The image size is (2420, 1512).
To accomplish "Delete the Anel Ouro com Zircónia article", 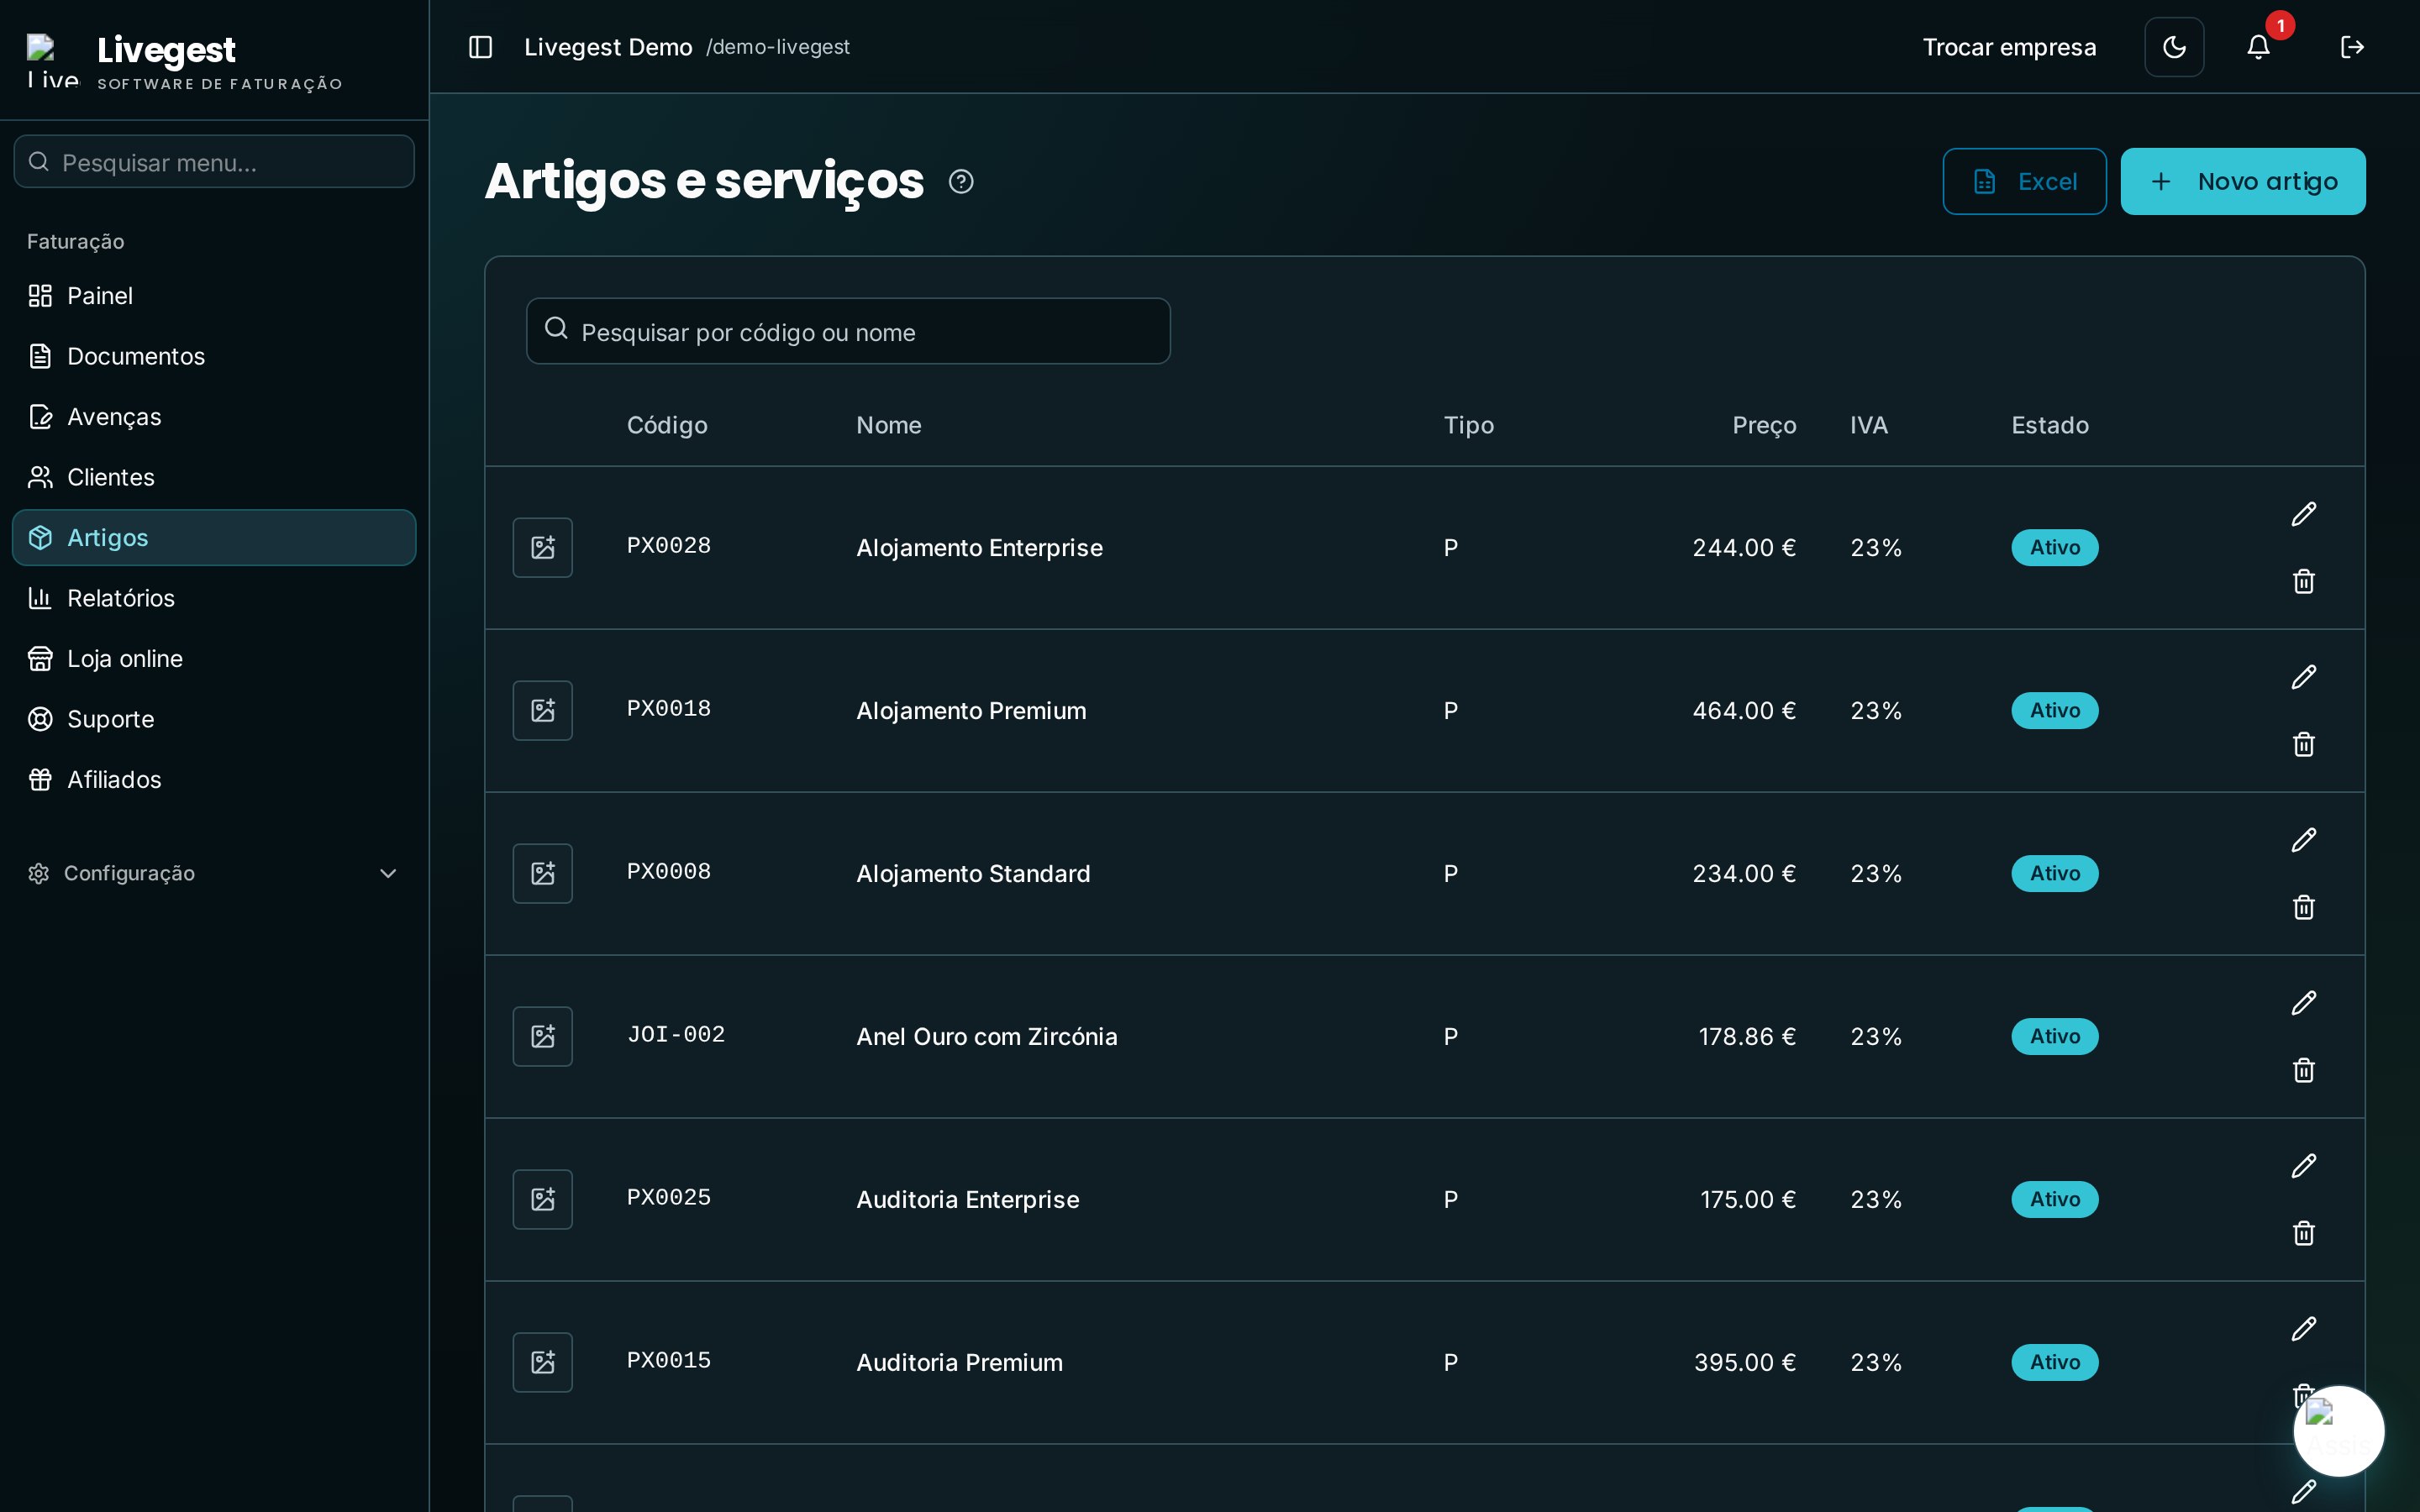I will click(x=2304, y=1070).
